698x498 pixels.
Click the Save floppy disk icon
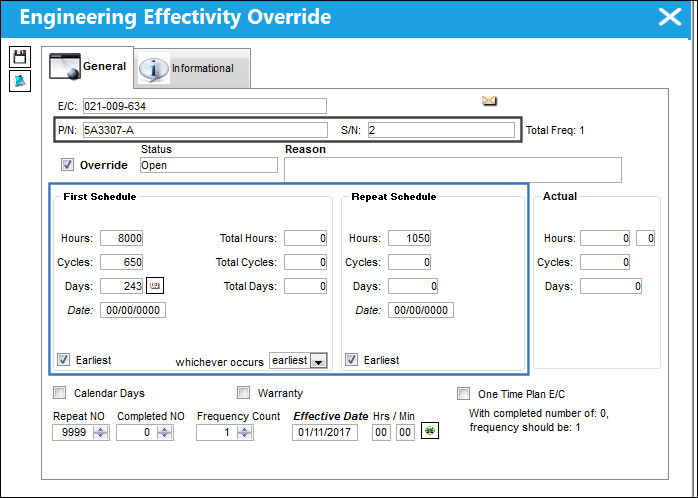[20, 57]
